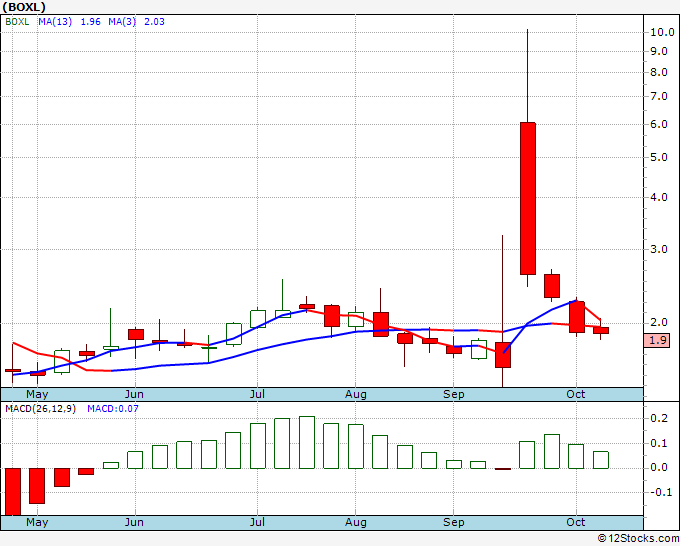The height and width of the screenshot is (546, 680).
Task: Click the 2.0 price axis label
Action: 659,323
